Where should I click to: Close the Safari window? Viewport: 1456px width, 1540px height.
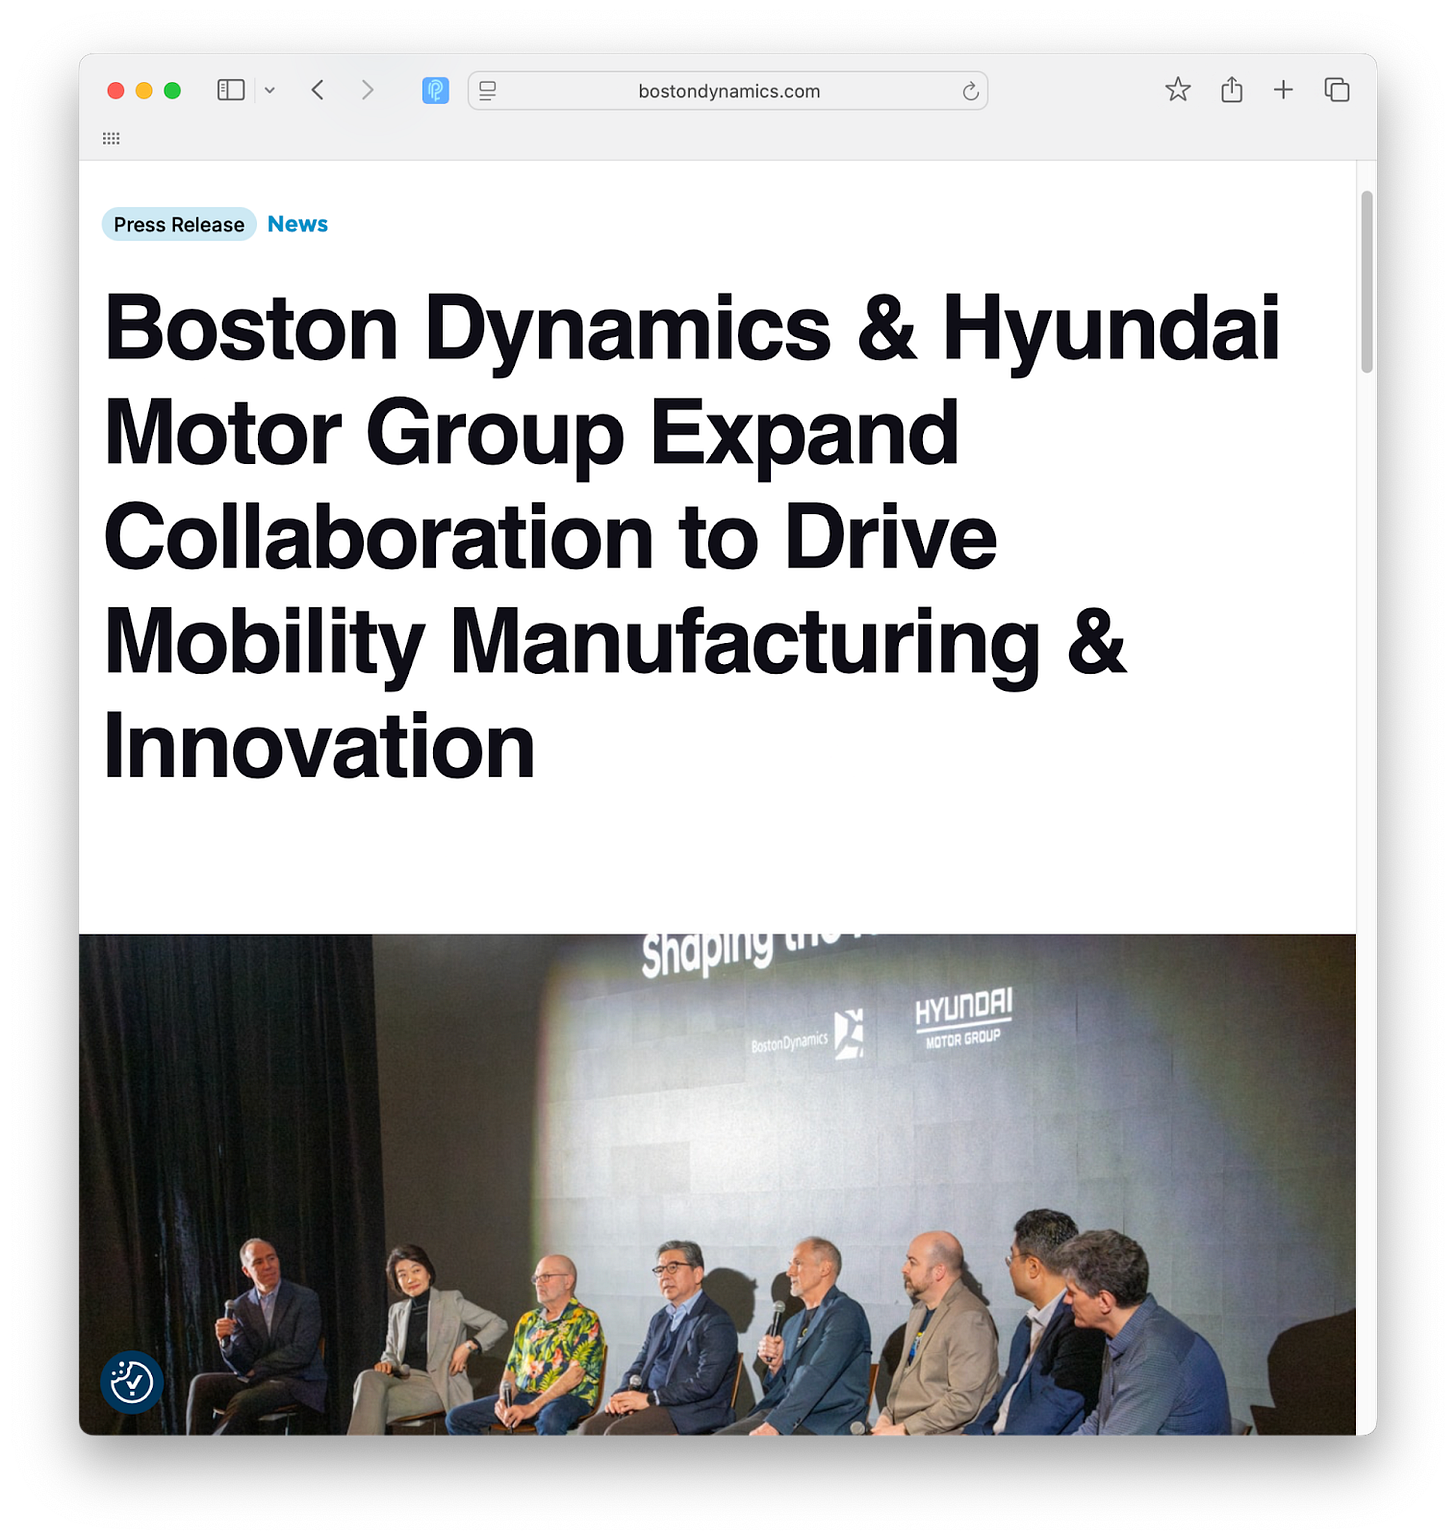coord(116,91)
